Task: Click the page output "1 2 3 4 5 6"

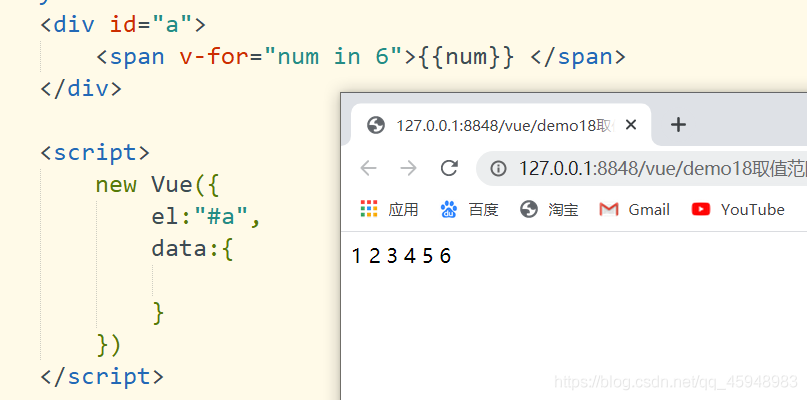Action: [x=401, y=256]
